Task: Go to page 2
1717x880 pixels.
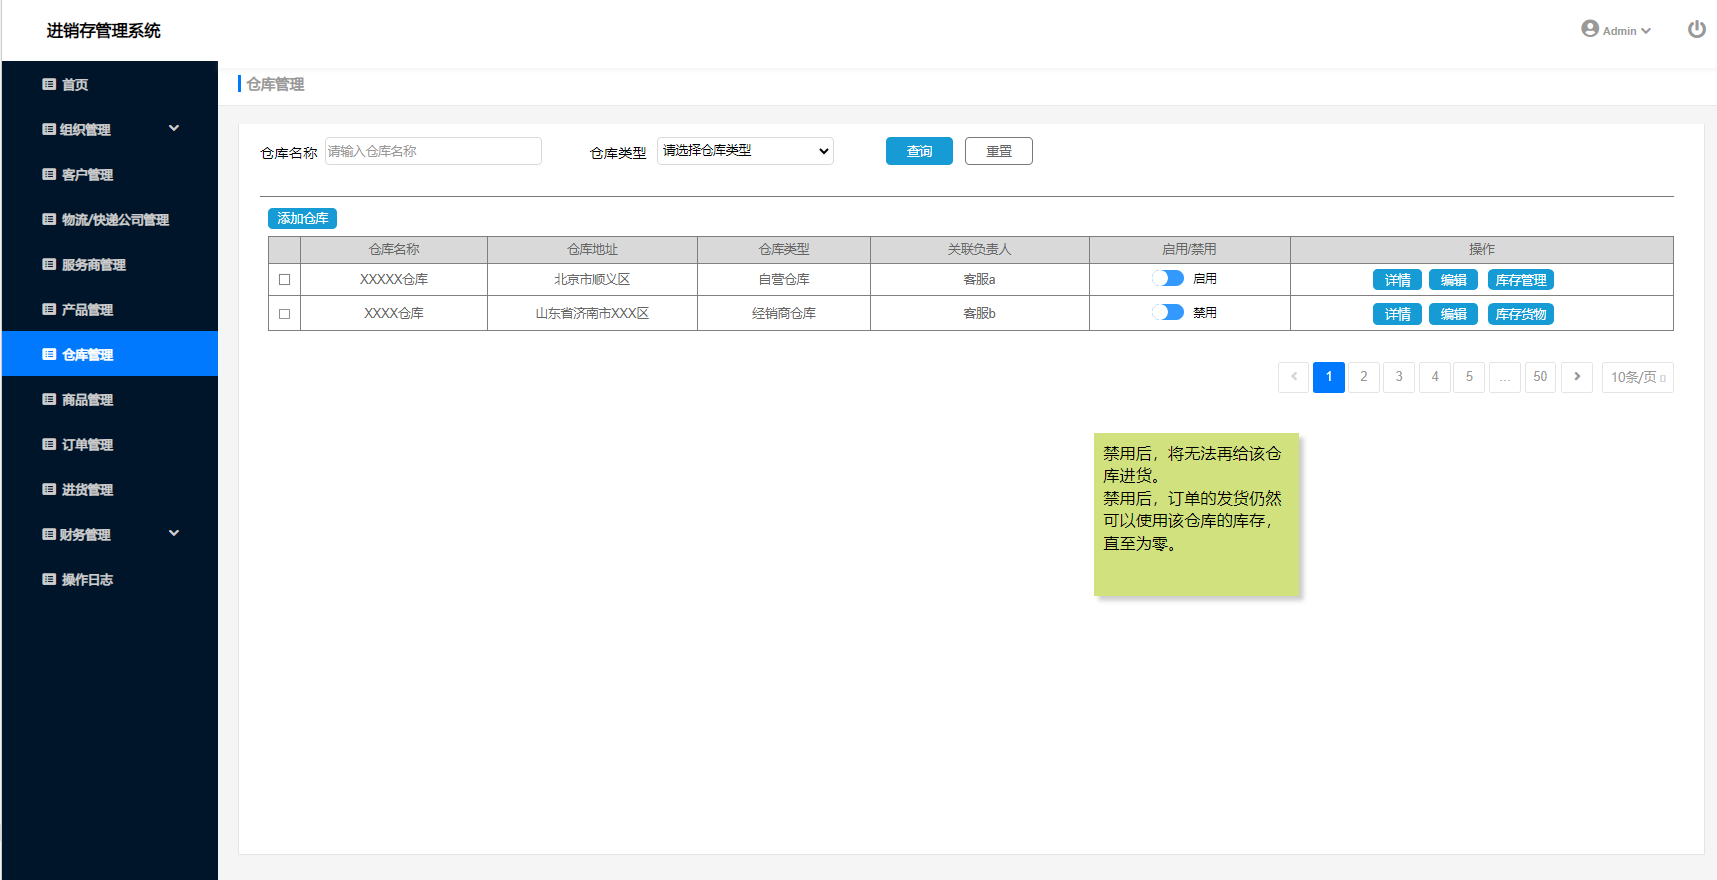Action: tap(1364, 377)
